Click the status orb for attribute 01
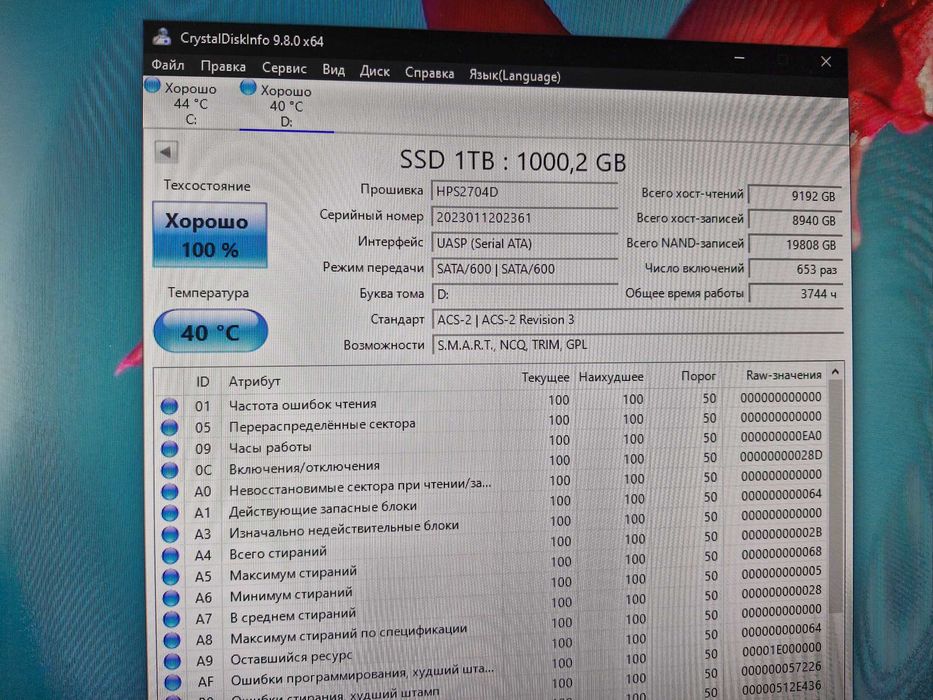The height and width of the screenshot is (700, 933). pyautogui.click(x=170, y=406)
